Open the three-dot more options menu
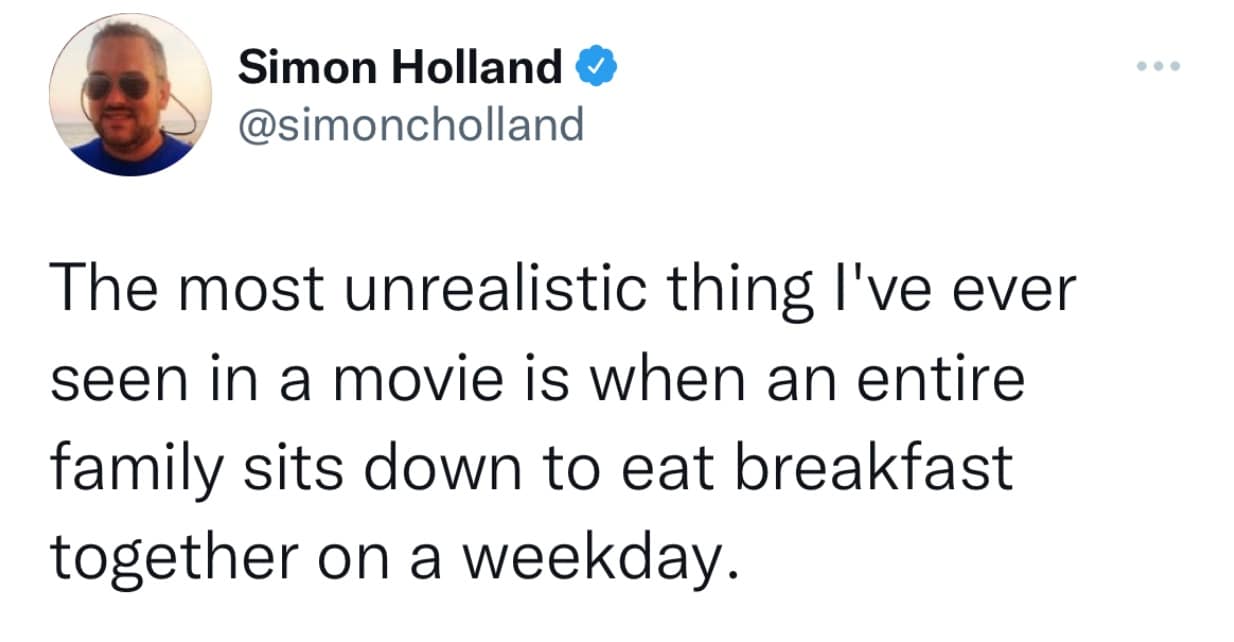 tap(1159, 66)
